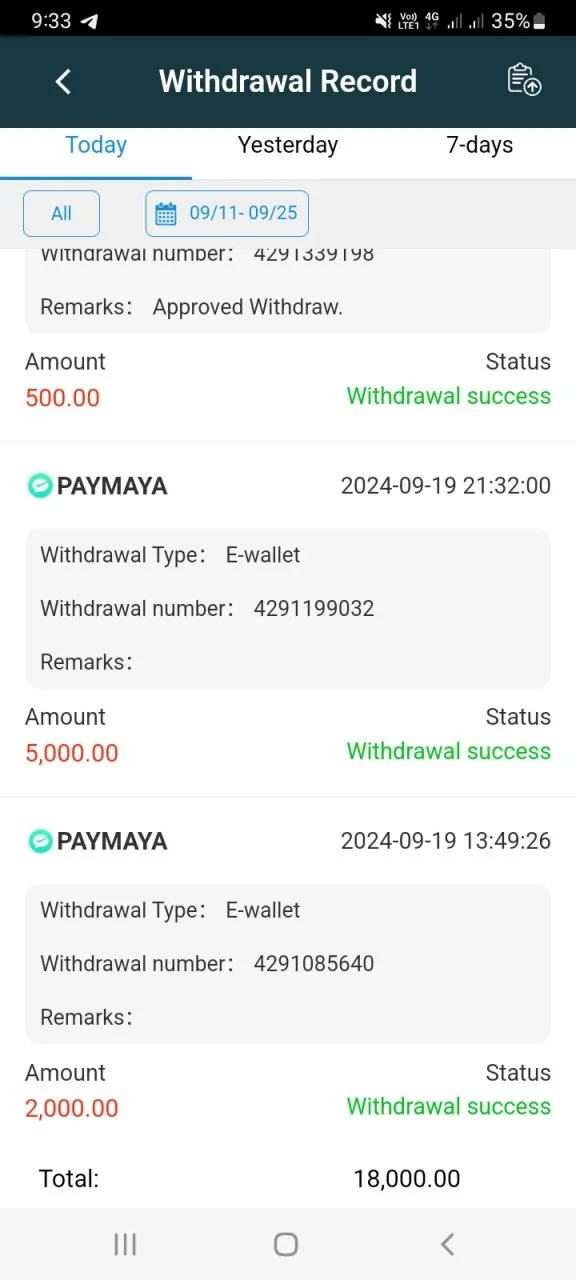Tap the 5,000.00 amount value

[x=72, y=753]
